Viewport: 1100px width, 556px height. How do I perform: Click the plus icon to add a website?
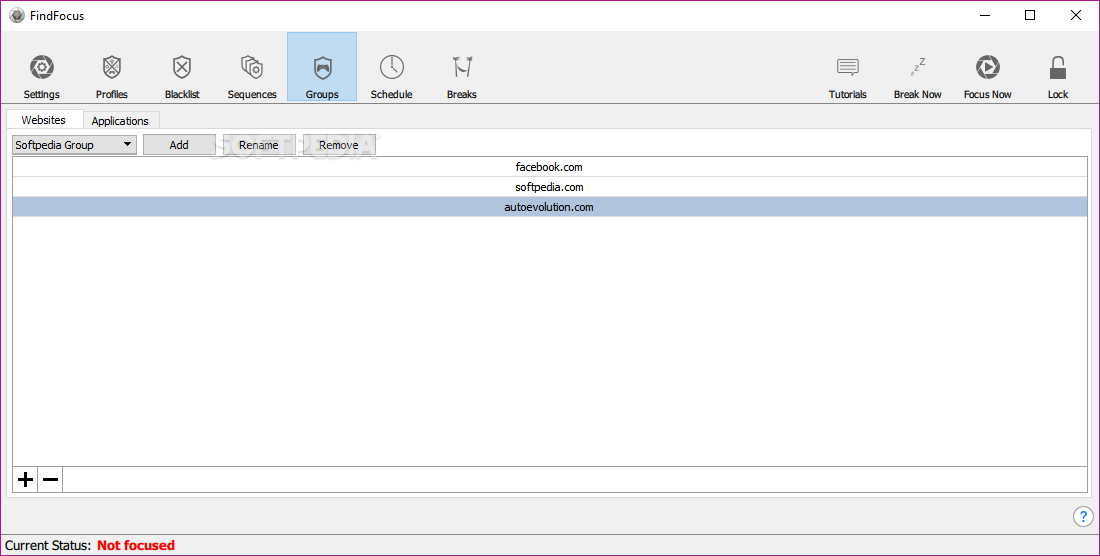coord(25,480)
